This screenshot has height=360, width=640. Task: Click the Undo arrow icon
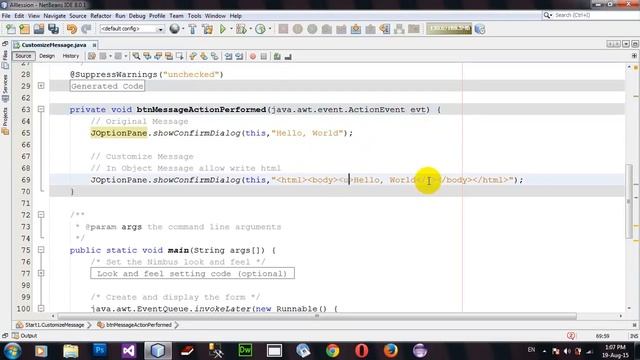pyautogui.click(x=72, y=29)
